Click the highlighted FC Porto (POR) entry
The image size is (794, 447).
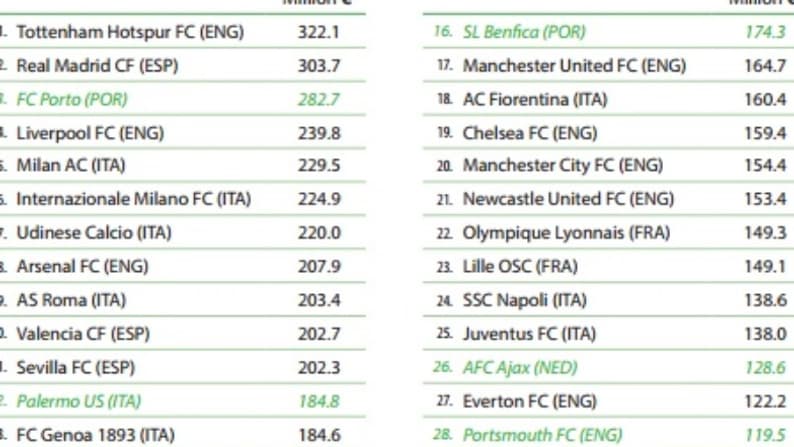click(72, 99)
